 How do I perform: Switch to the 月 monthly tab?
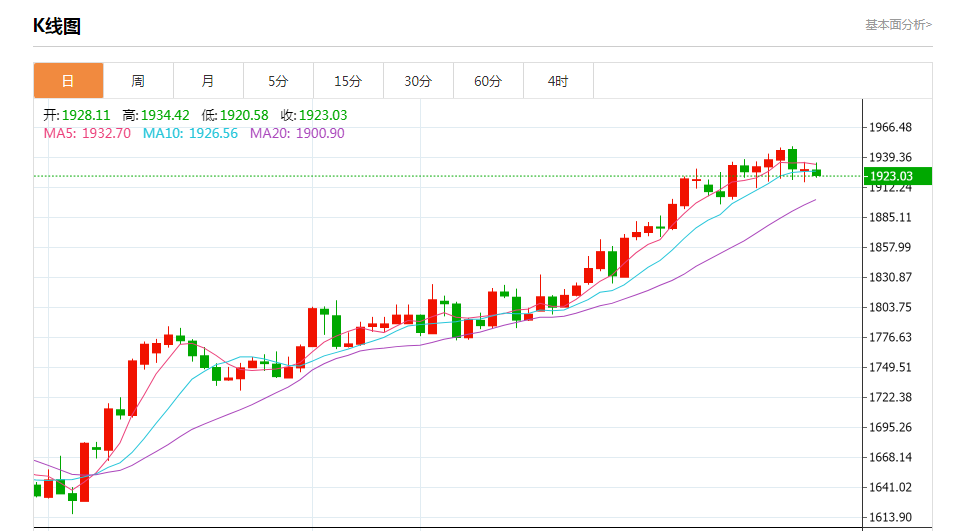pos(208,81)
